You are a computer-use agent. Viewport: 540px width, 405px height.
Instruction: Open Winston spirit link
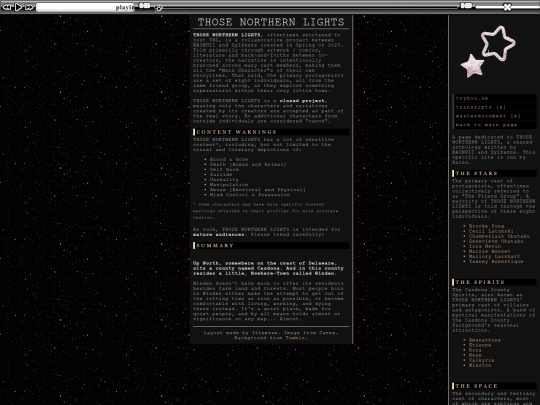tap(480, 365)
